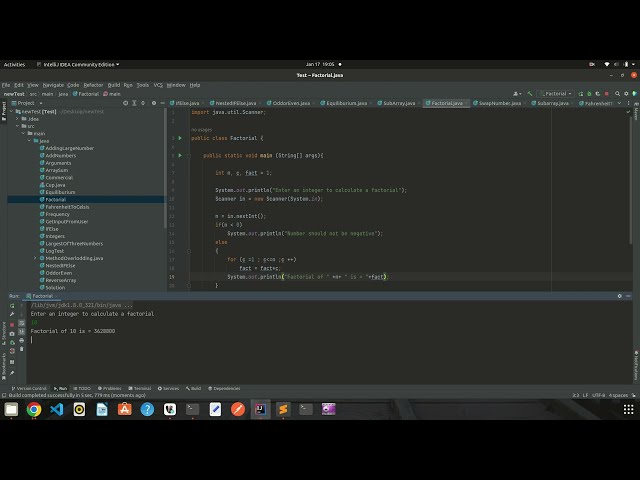Click Activities in the top bar
The height and width of the screenshot is (480, 640).
pos(14,64)
